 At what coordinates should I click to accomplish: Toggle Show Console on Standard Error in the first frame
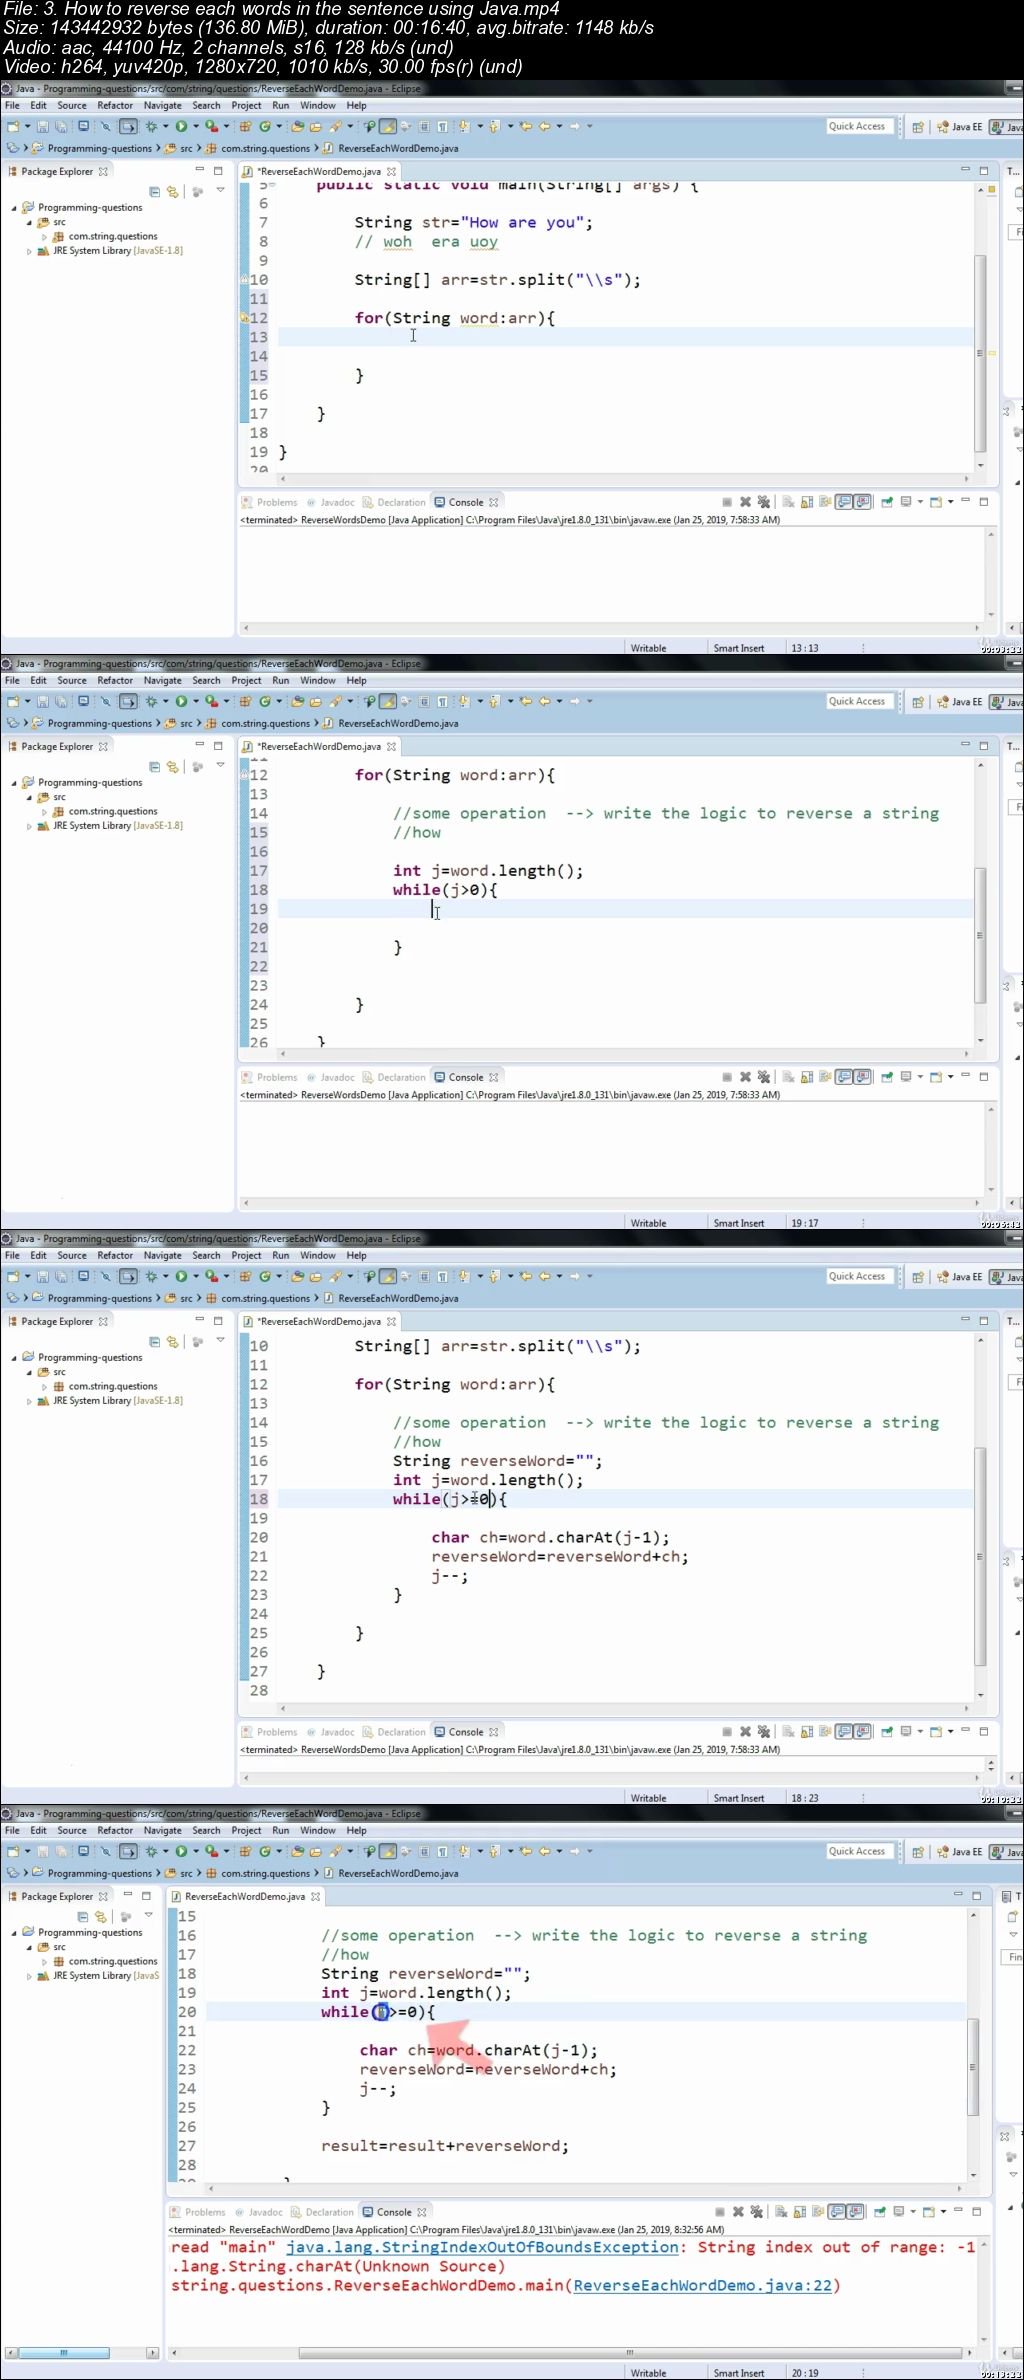tap(862, 502)
